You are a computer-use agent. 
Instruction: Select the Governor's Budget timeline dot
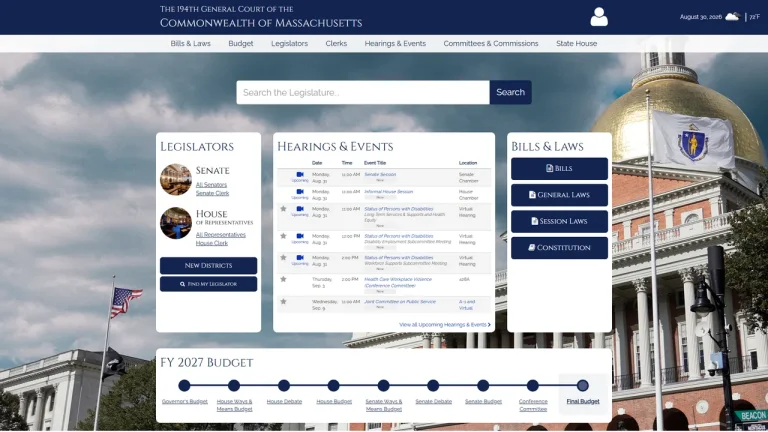click(184, 385)
